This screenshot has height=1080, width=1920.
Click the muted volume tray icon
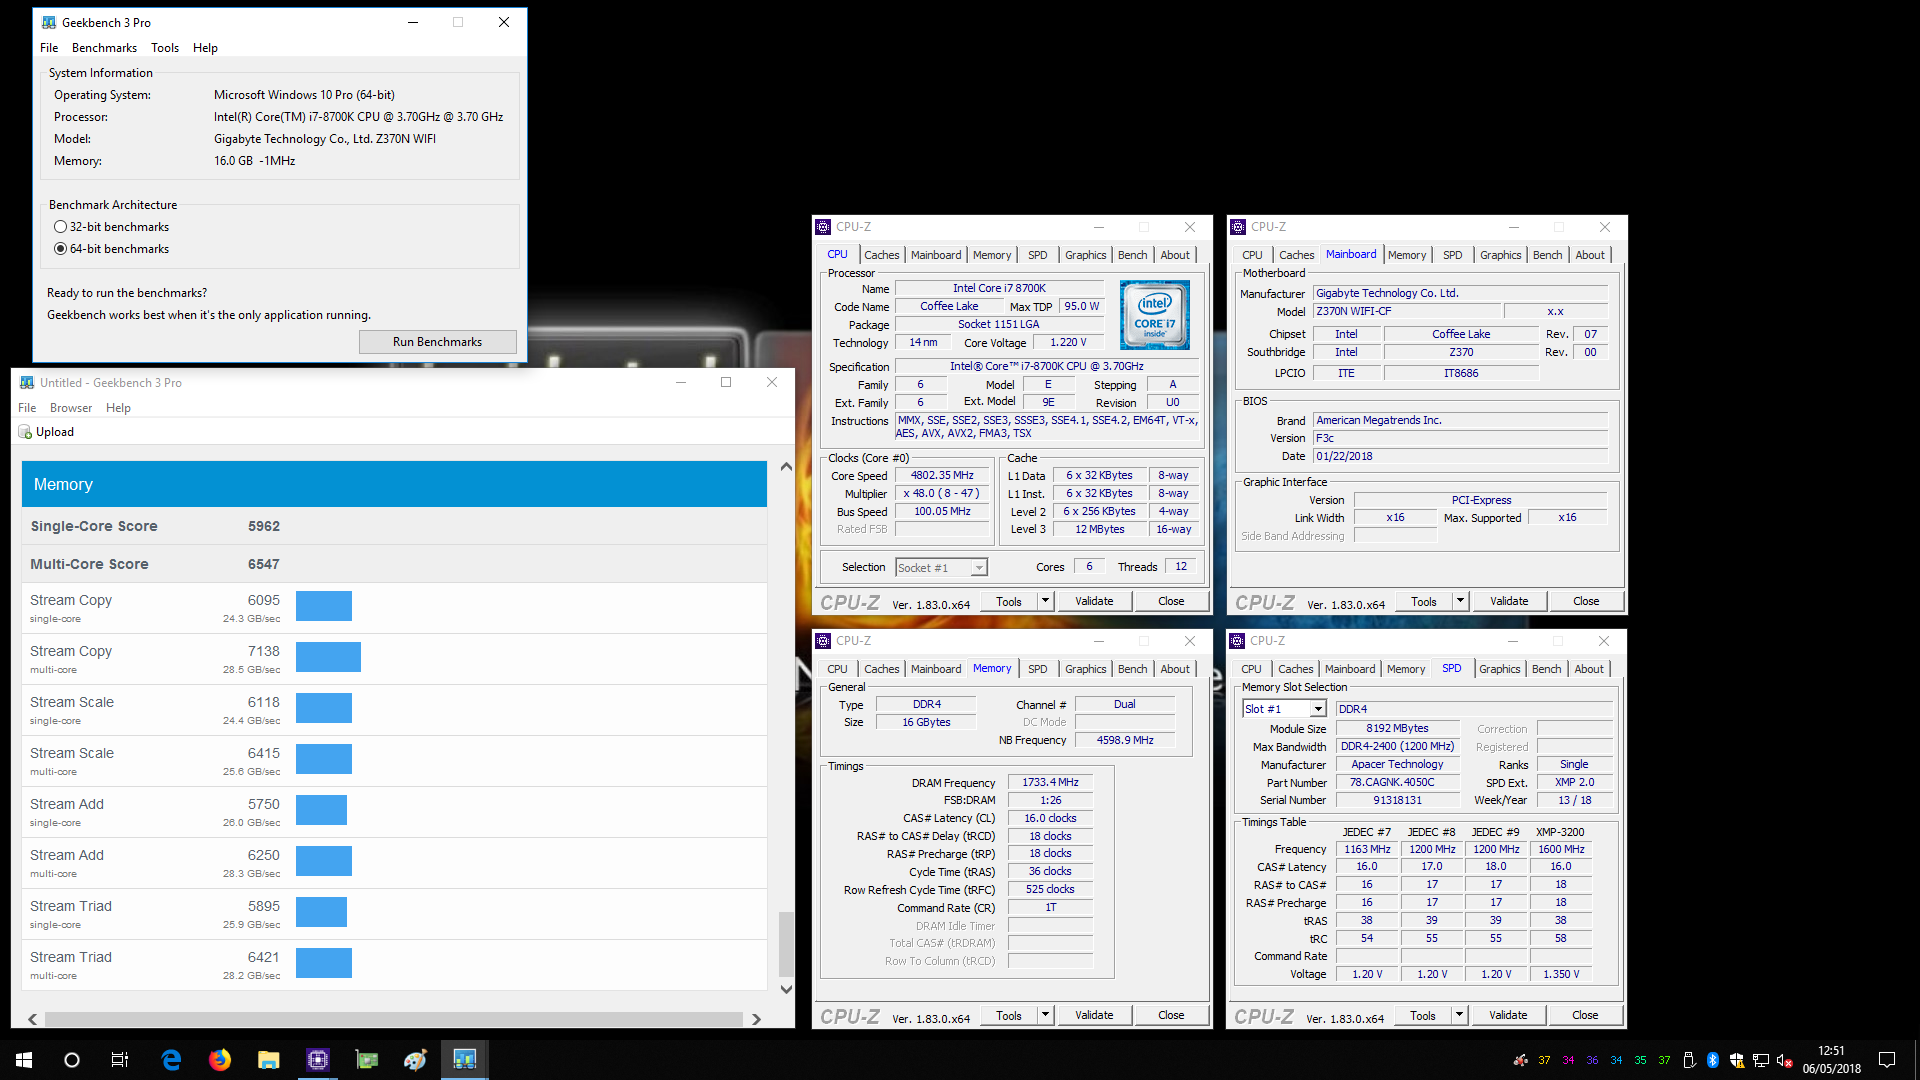(x=1784, y=1060)
